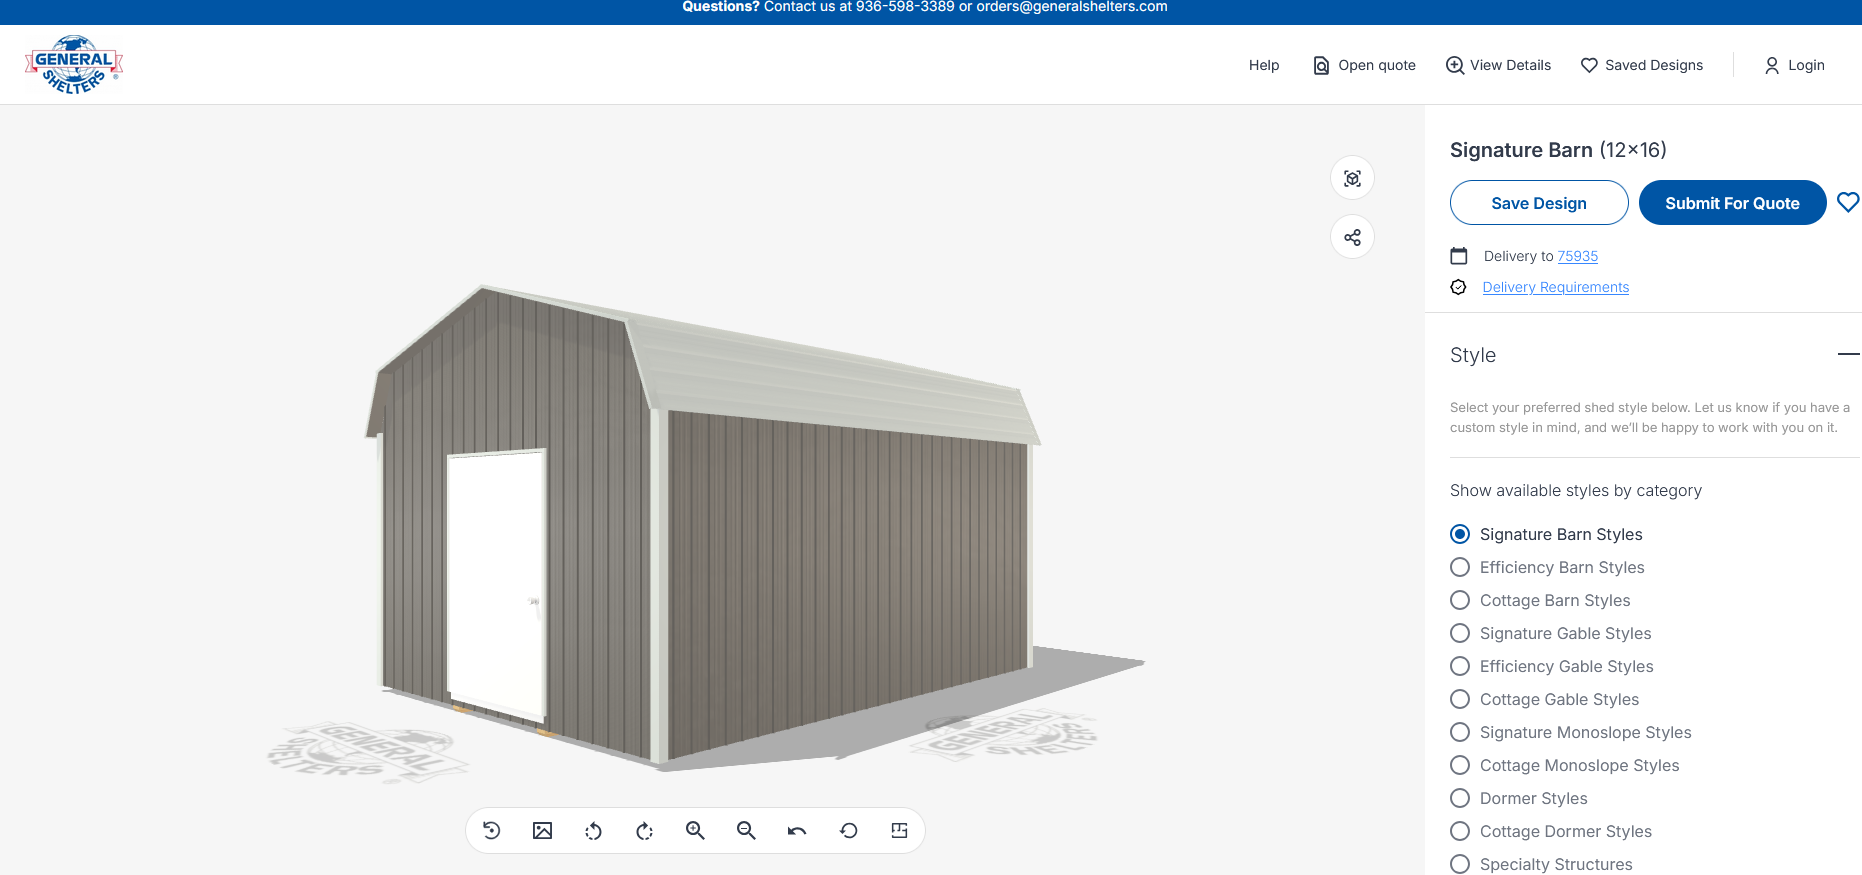
Task: Choose Signature Gable Styles category
Action: pos(1460,633)
